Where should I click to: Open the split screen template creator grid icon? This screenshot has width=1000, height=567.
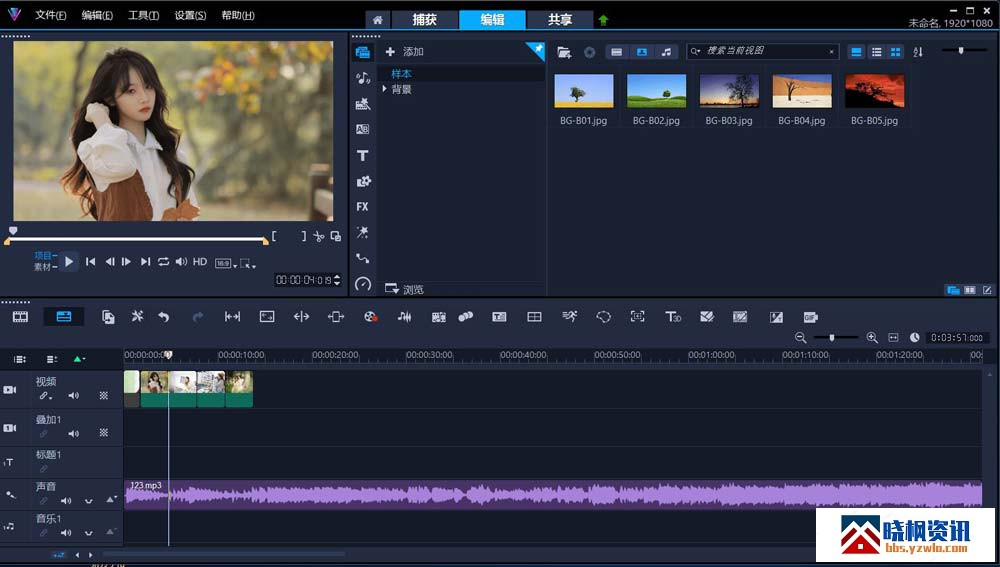pos(534,316)
